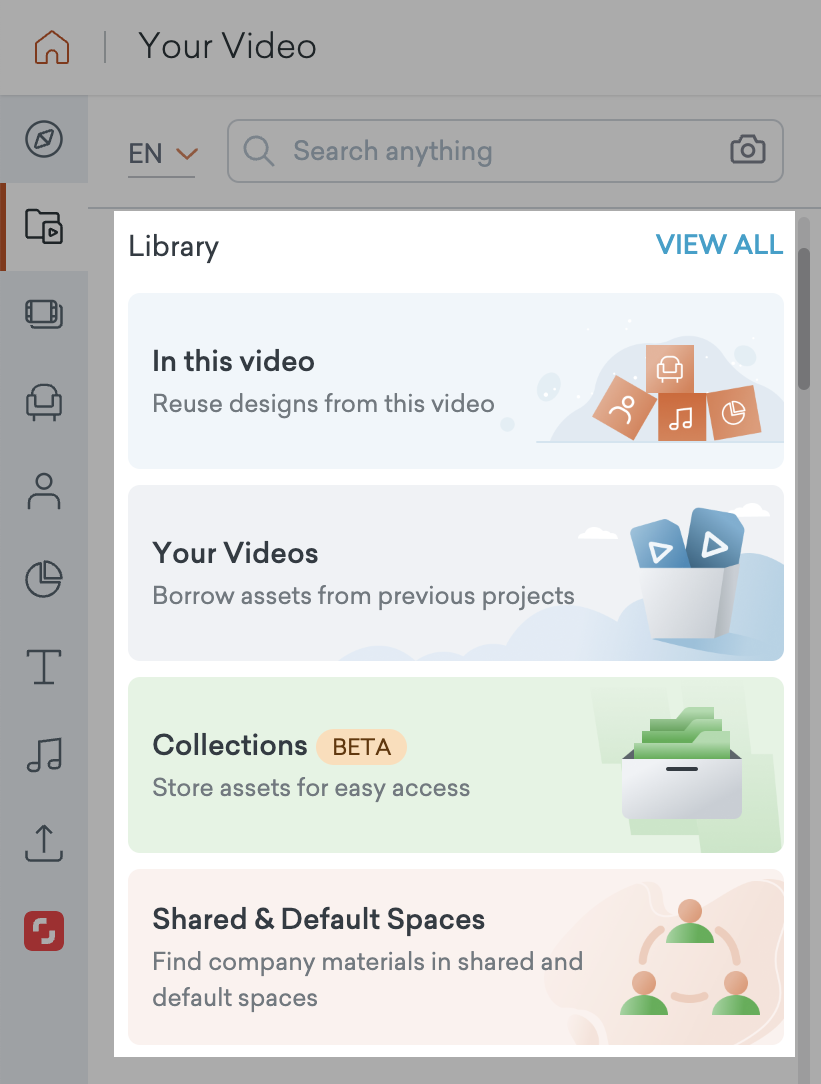Open the Discover panel via compass icon
Image resolution: width=821 pixels, height=1084 pixels.
pyautogui.click(x=44, y=139)
